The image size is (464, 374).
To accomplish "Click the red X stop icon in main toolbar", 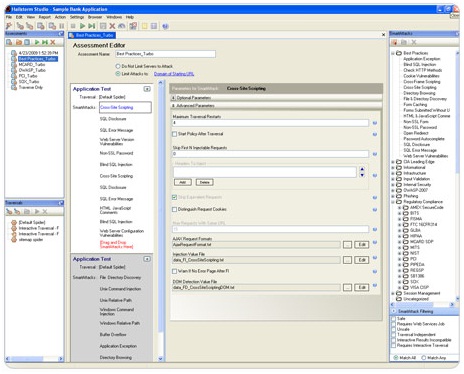I will pos(112,26).
